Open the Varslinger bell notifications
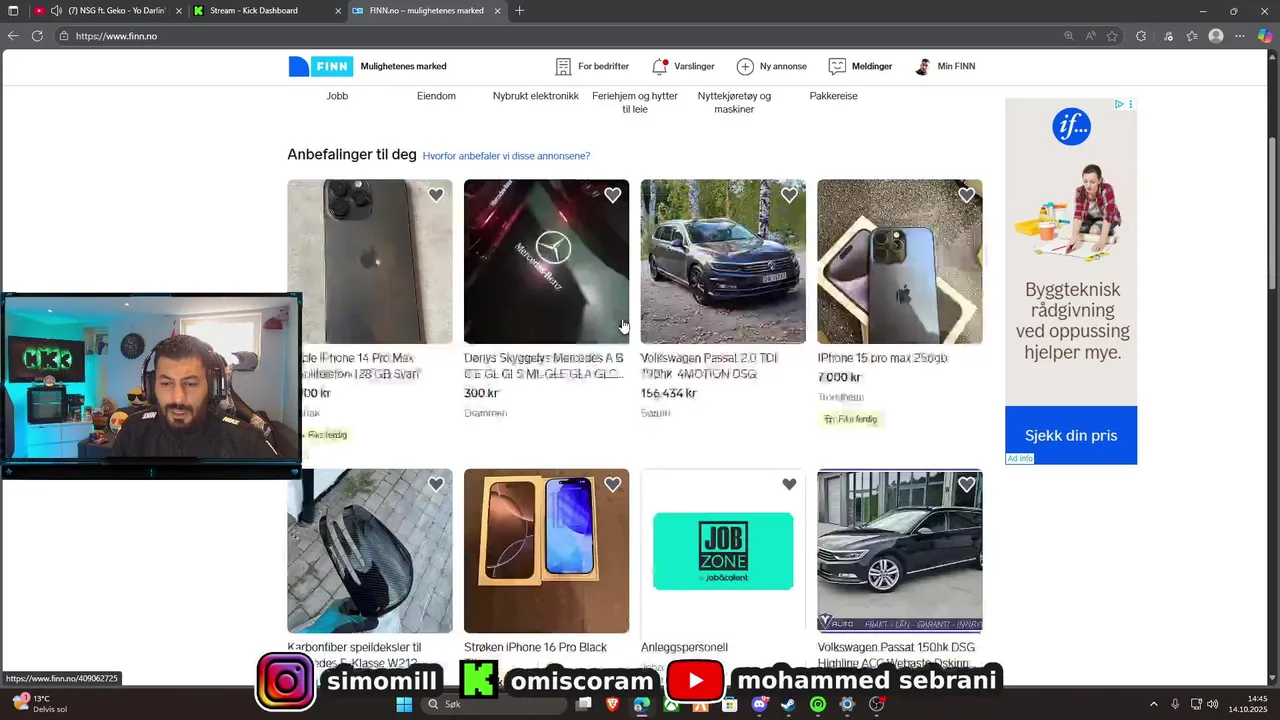The height and width of the screenshot is (720, 1280). click(x=683, y=67)
